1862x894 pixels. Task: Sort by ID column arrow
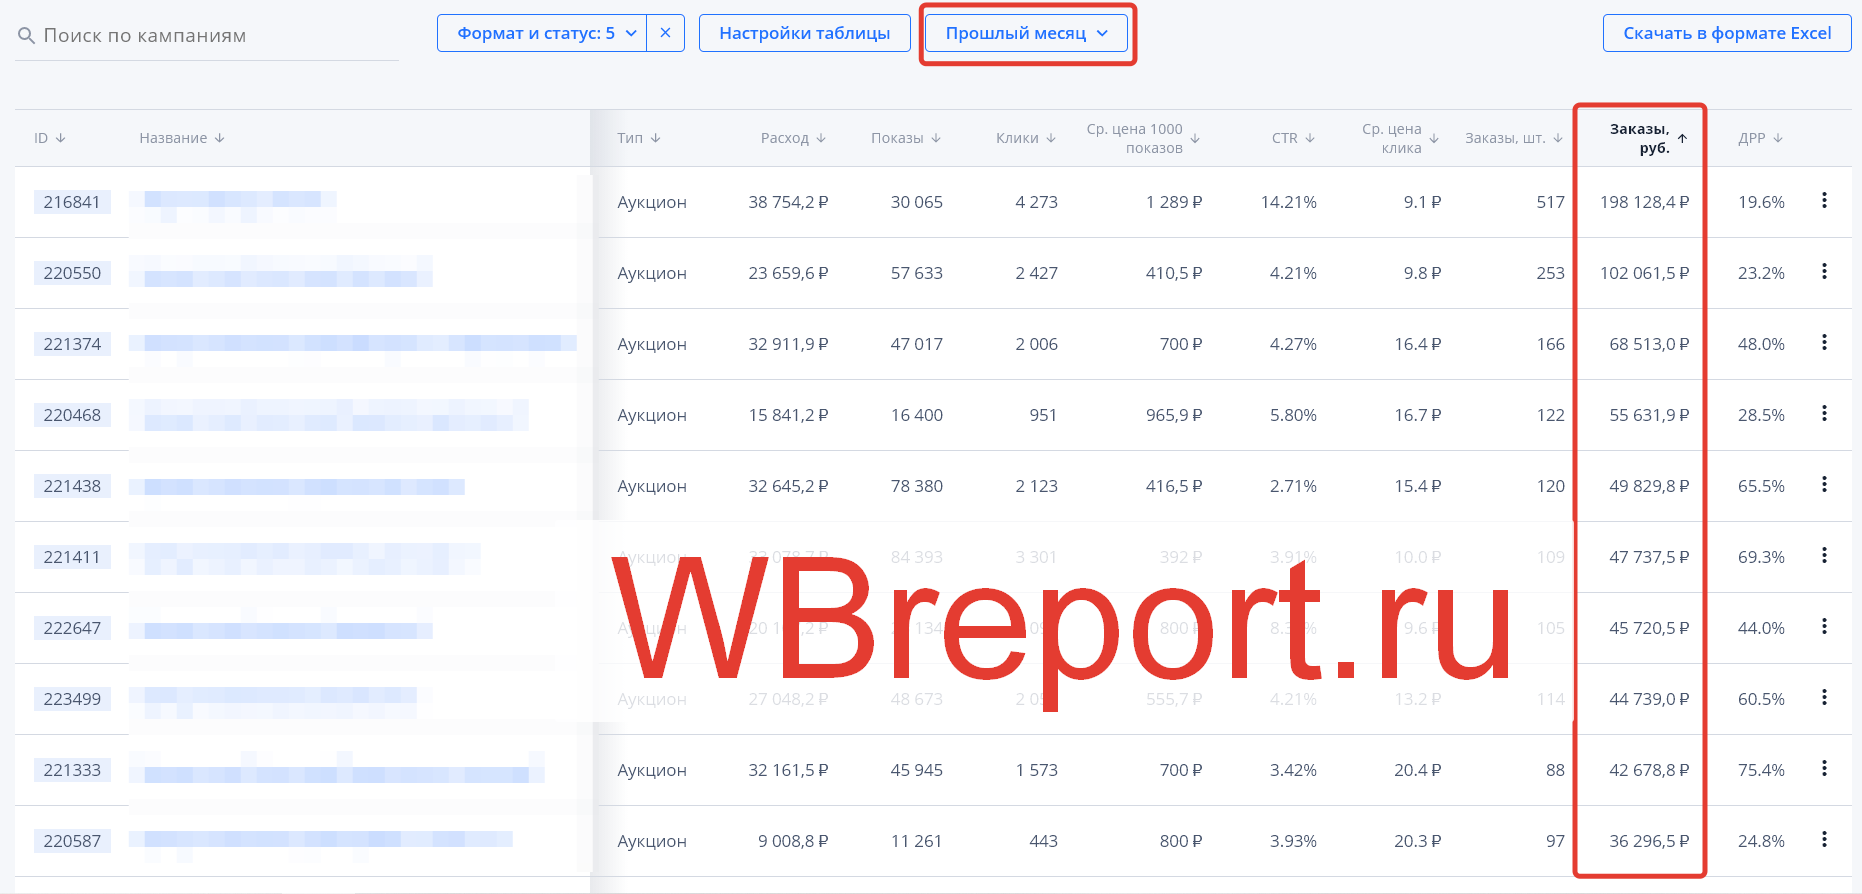(x=61, y=138)
